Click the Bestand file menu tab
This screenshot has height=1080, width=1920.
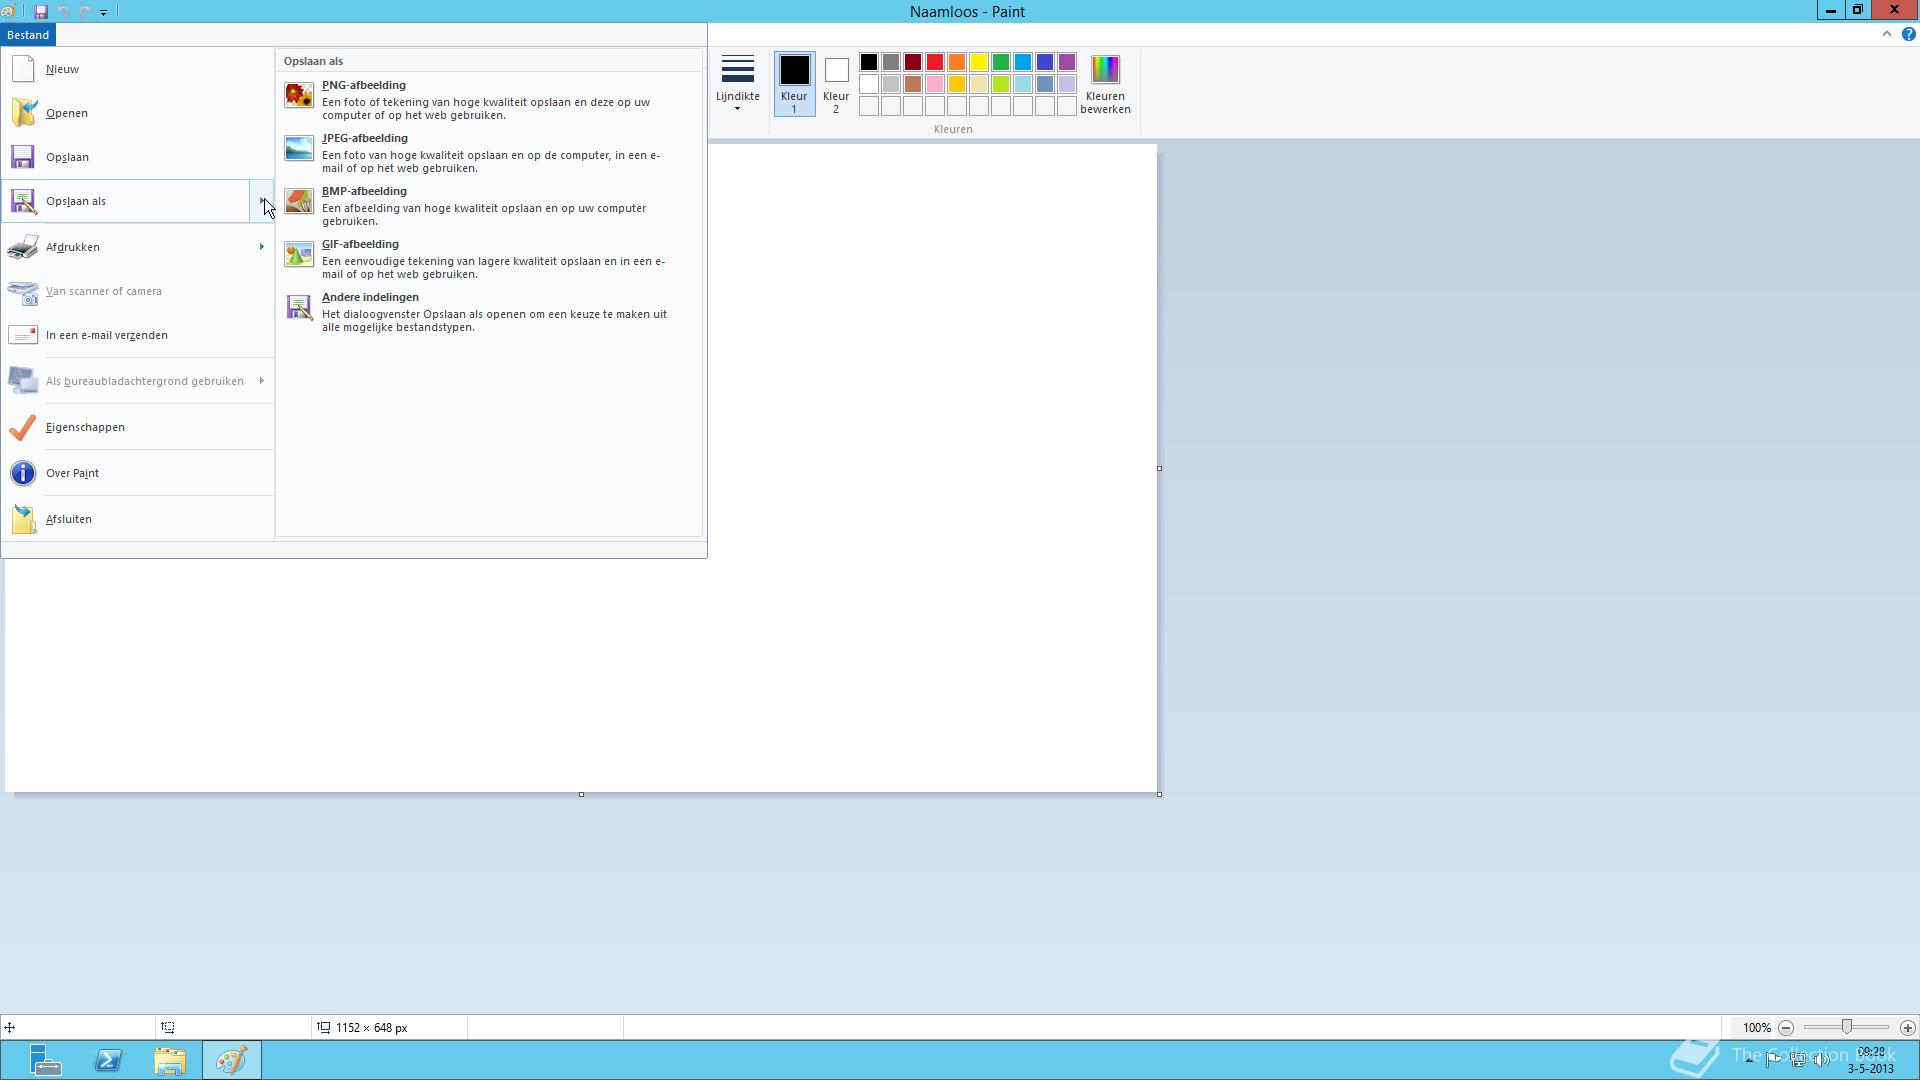point(28,35)
